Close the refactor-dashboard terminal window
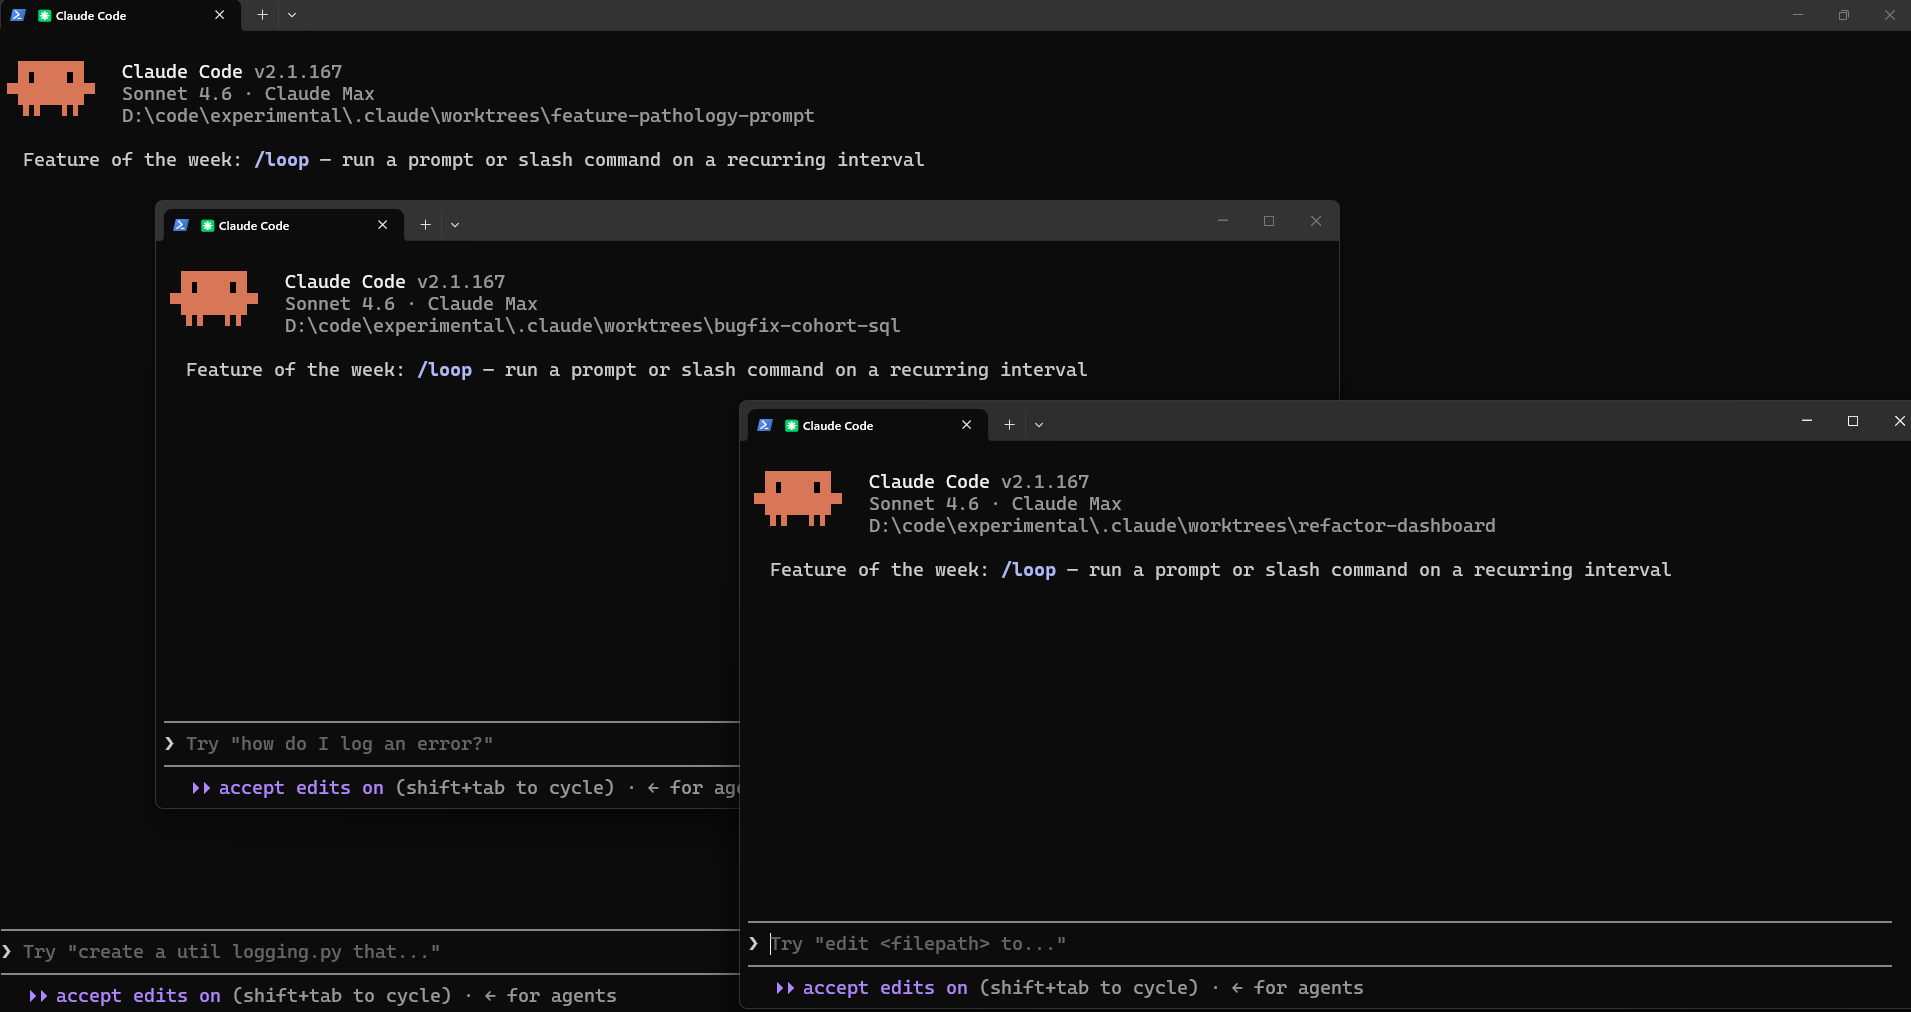The image size is (1911, 1012). point(1898,421)
